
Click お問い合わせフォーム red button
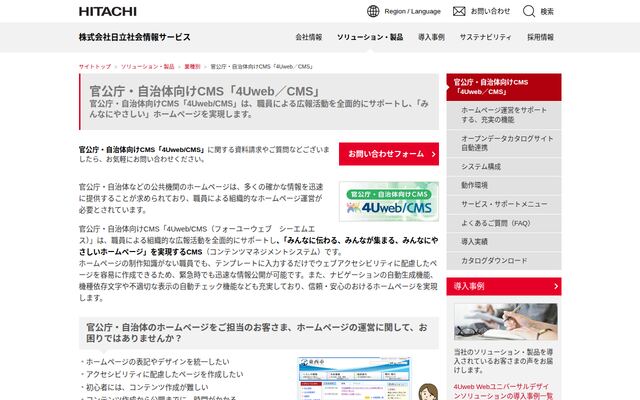389,154
